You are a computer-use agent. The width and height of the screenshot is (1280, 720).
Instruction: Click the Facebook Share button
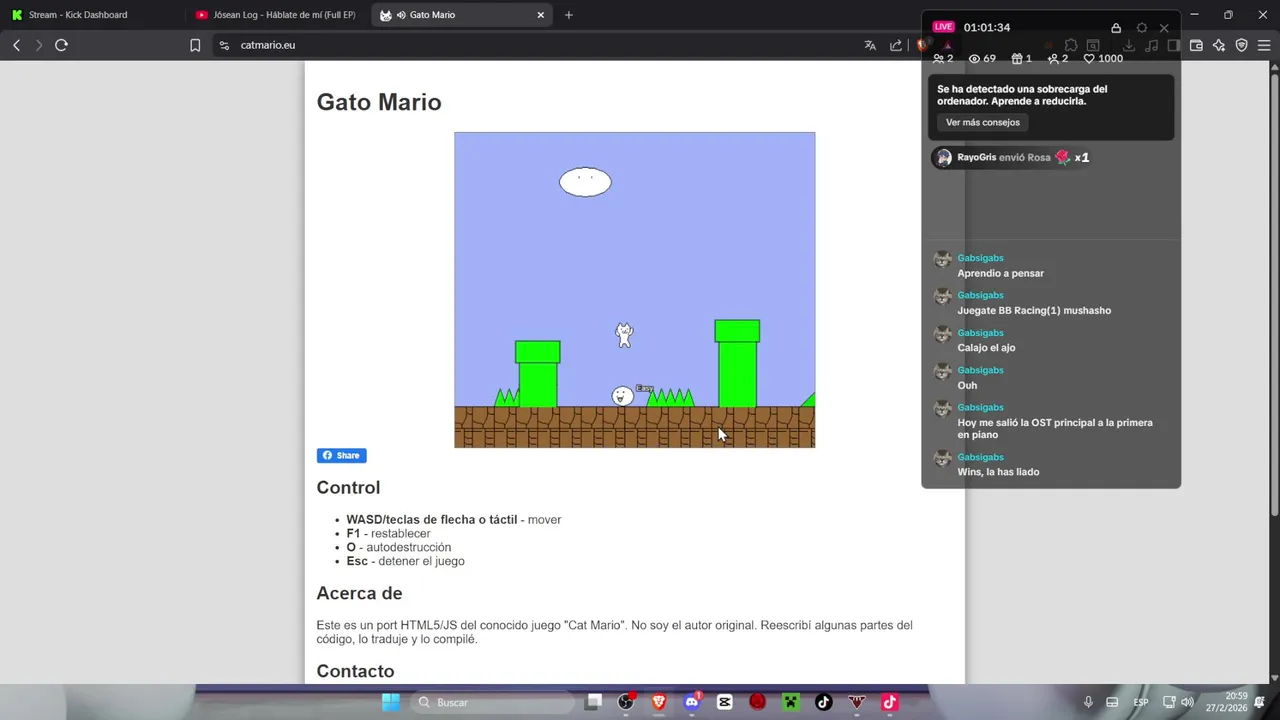click(342, 456)
